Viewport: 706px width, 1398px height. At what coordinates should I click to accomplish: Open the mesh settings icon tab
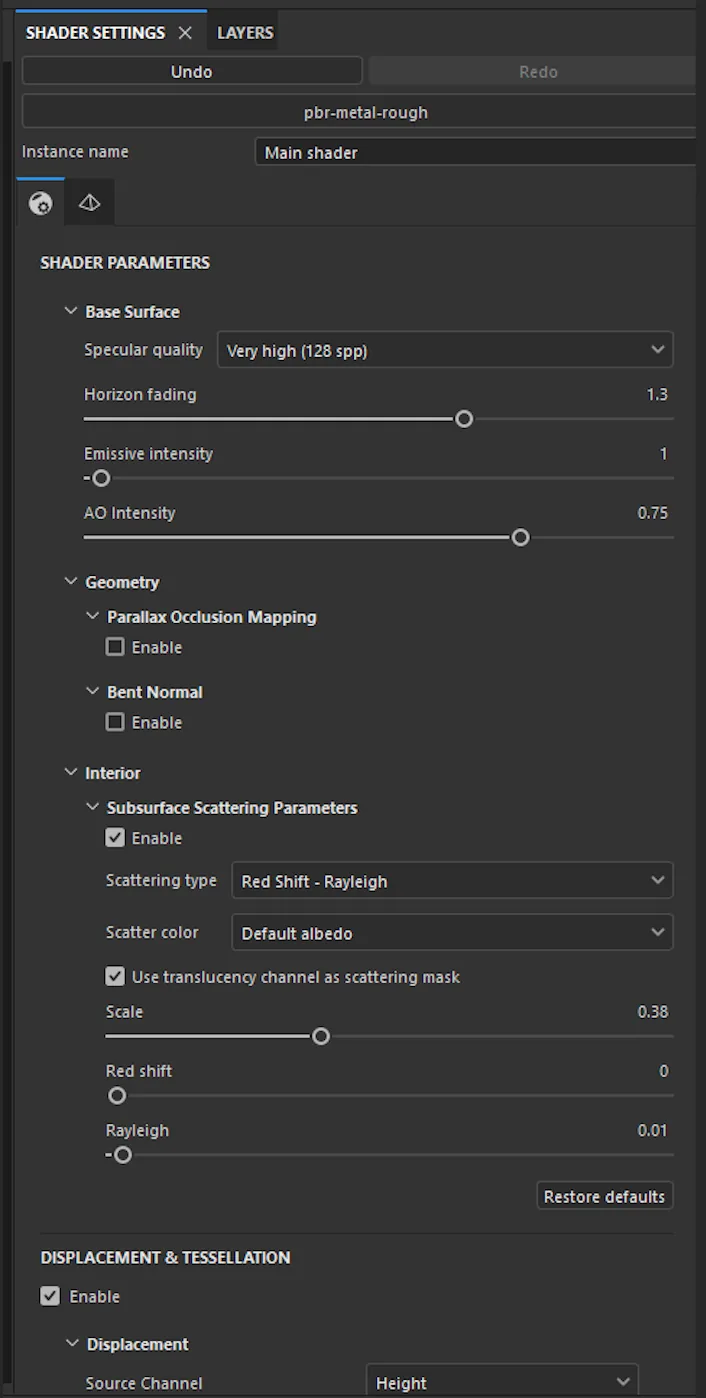pos(90,203)
